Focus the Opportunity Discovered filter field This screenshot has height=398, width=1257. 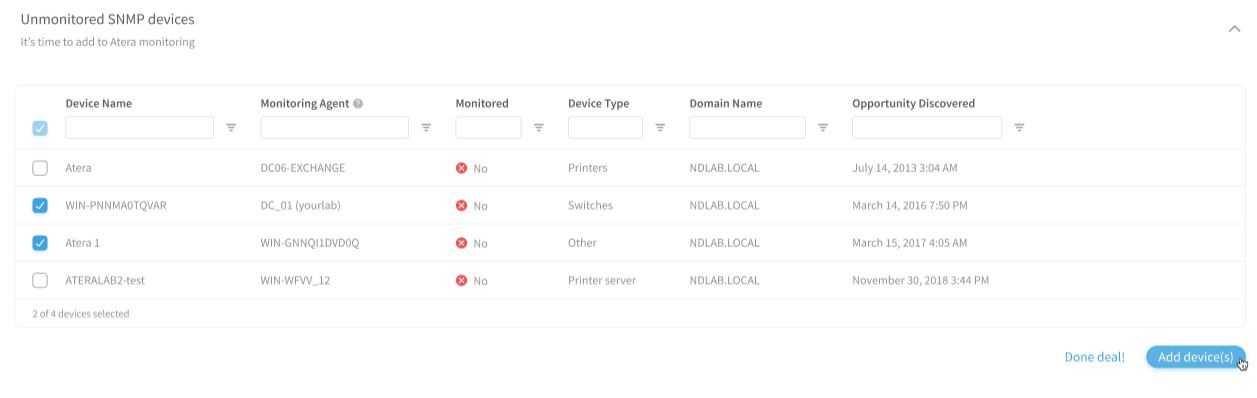coord(927,127)
